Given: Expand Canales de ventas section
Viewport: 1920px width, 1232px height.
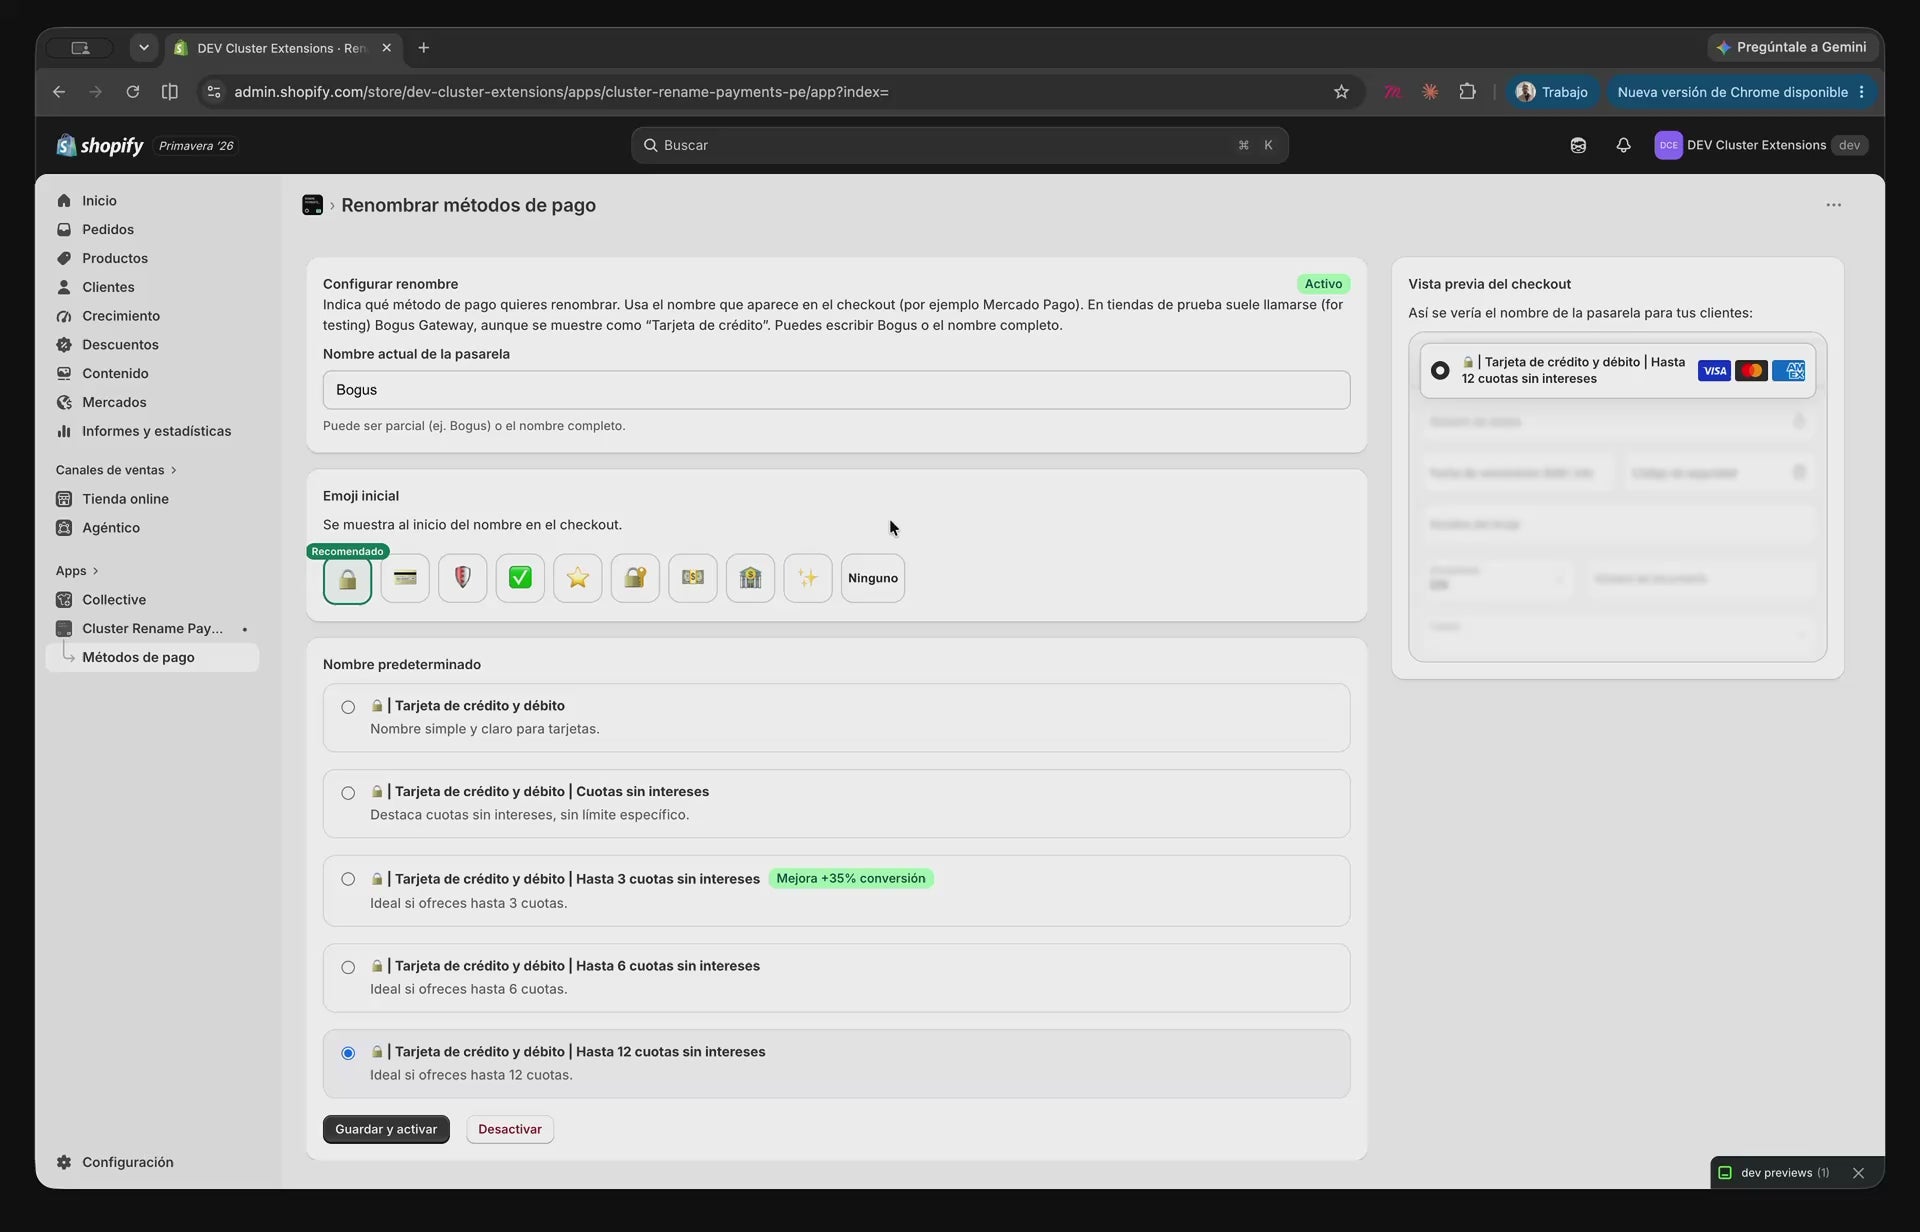Looking at the screenshot, I should tap(116, 470).
